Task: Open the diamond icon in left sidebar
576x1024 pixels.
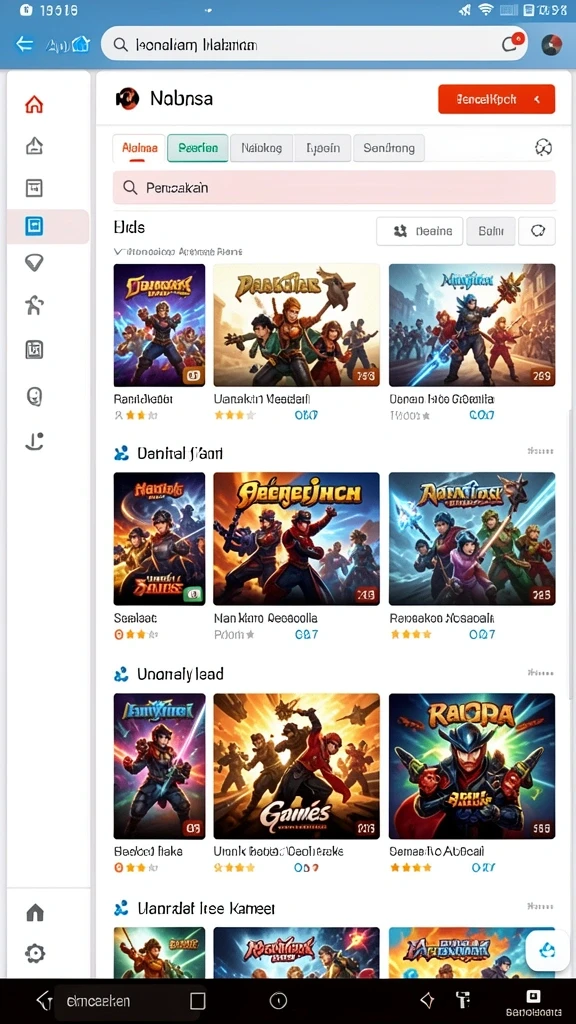Action: pos(34,263)
